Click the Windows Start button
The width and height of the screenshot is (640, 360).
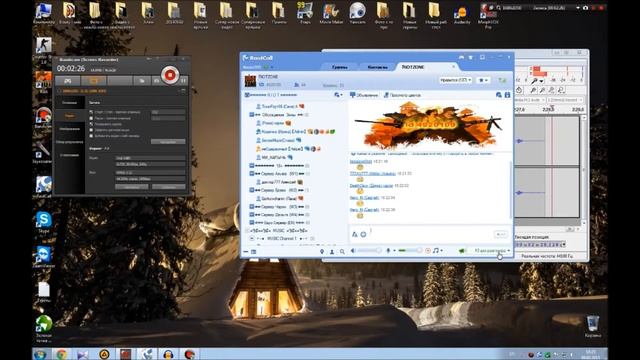tap(40, 354)
